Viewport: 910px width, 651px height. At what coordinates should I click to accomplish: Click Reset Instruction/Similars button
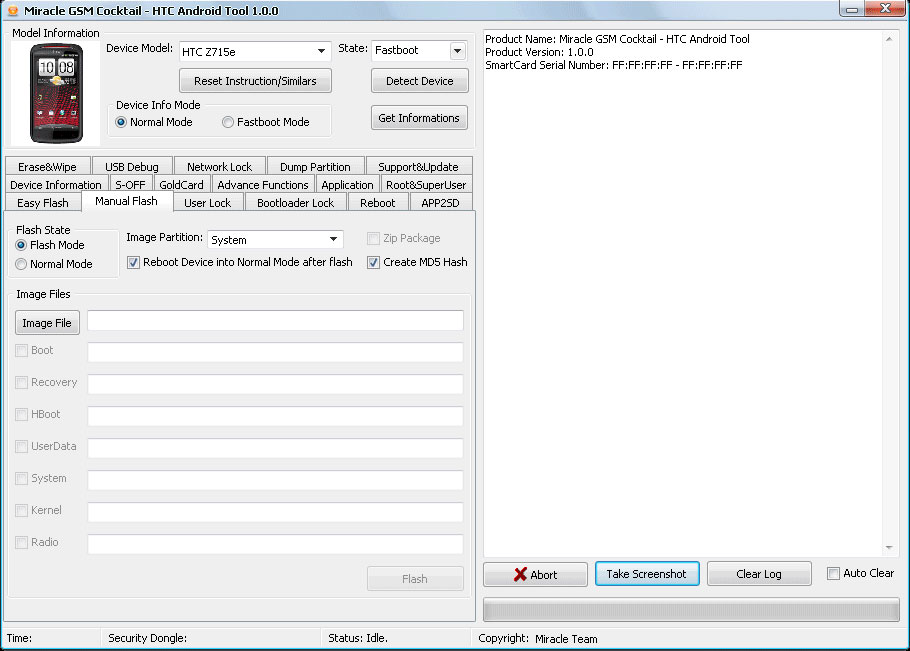[x=255, y=81]
